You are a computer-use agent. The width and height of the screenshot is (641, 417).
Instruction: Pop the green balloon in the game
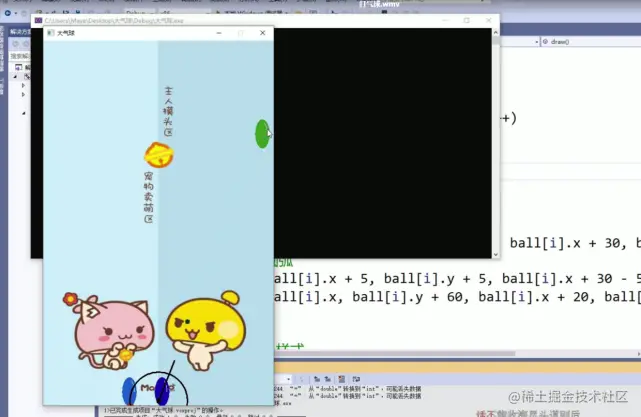click(262, 134)
